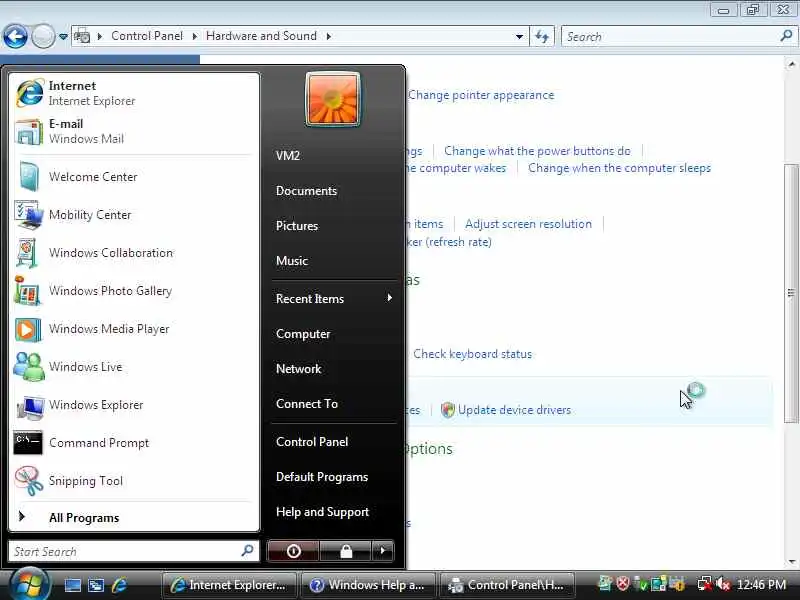Launch Command Prompt
This screenshot has width=800, height=600.
point(134,443)
